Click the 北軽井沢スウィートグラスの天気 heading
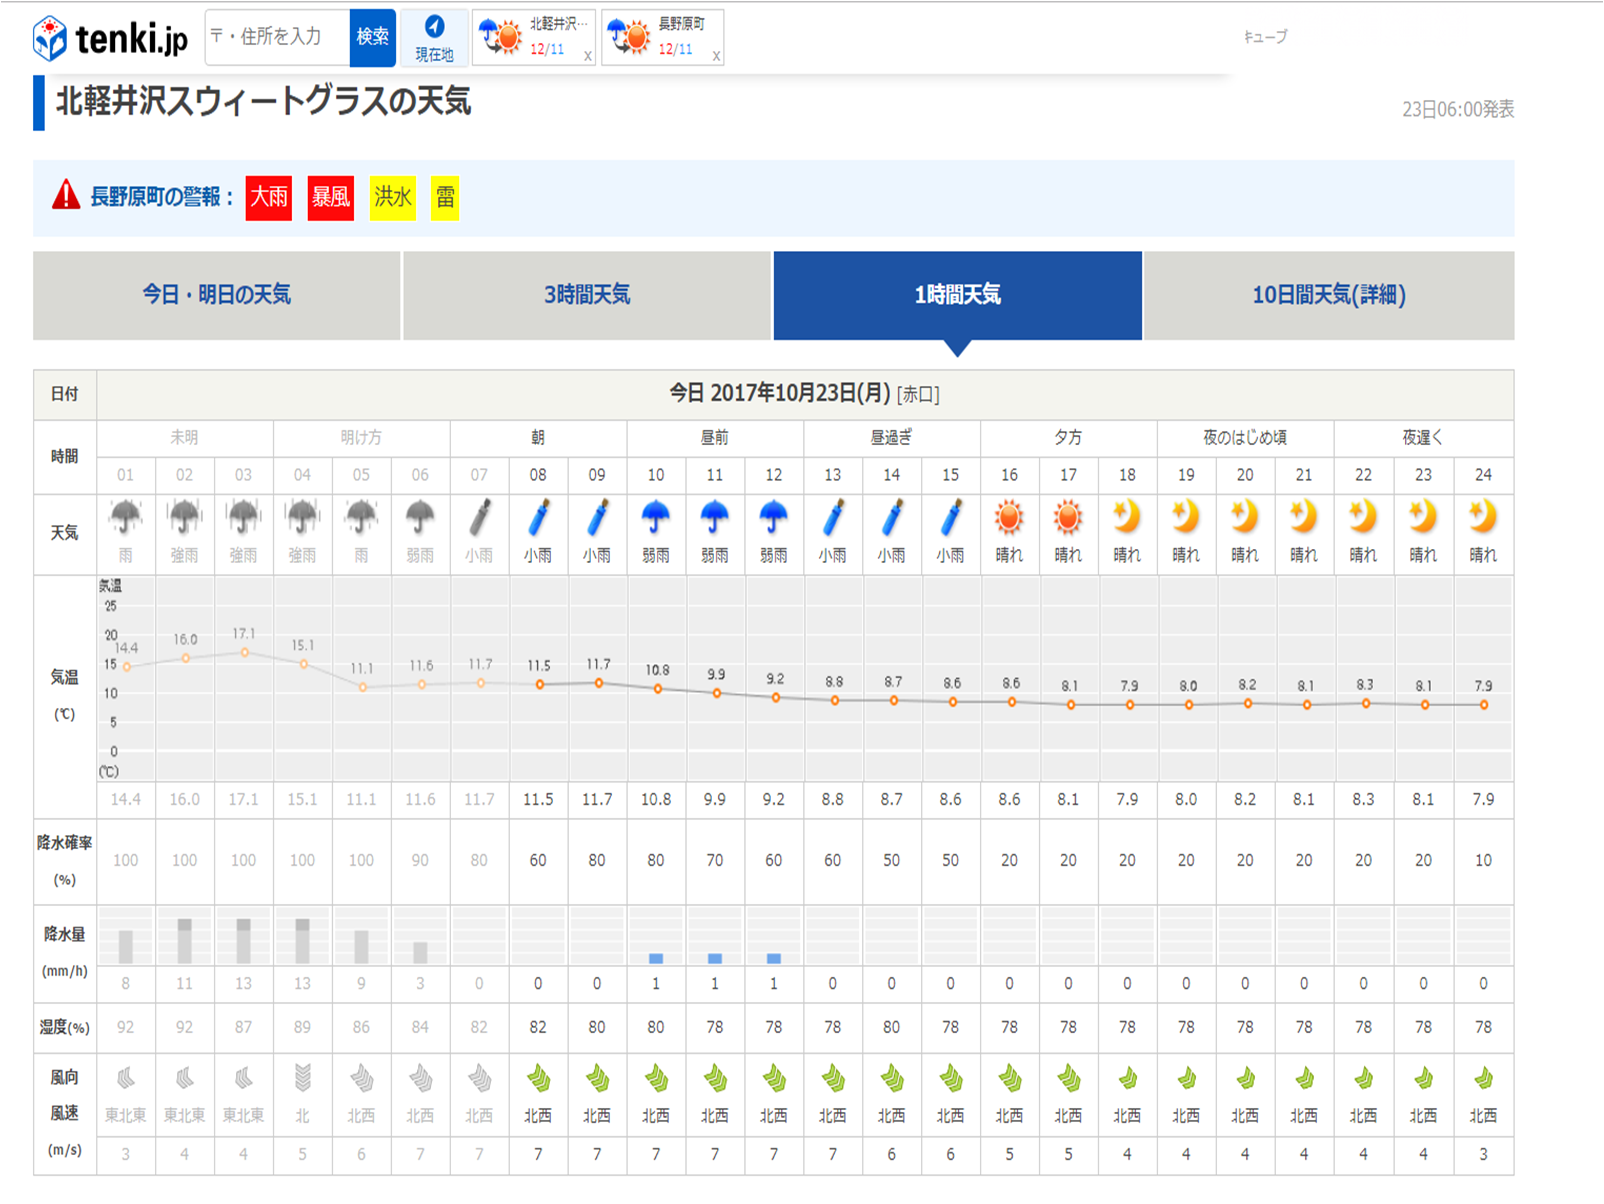The image size is (1604, 1204). click(263, 102)
